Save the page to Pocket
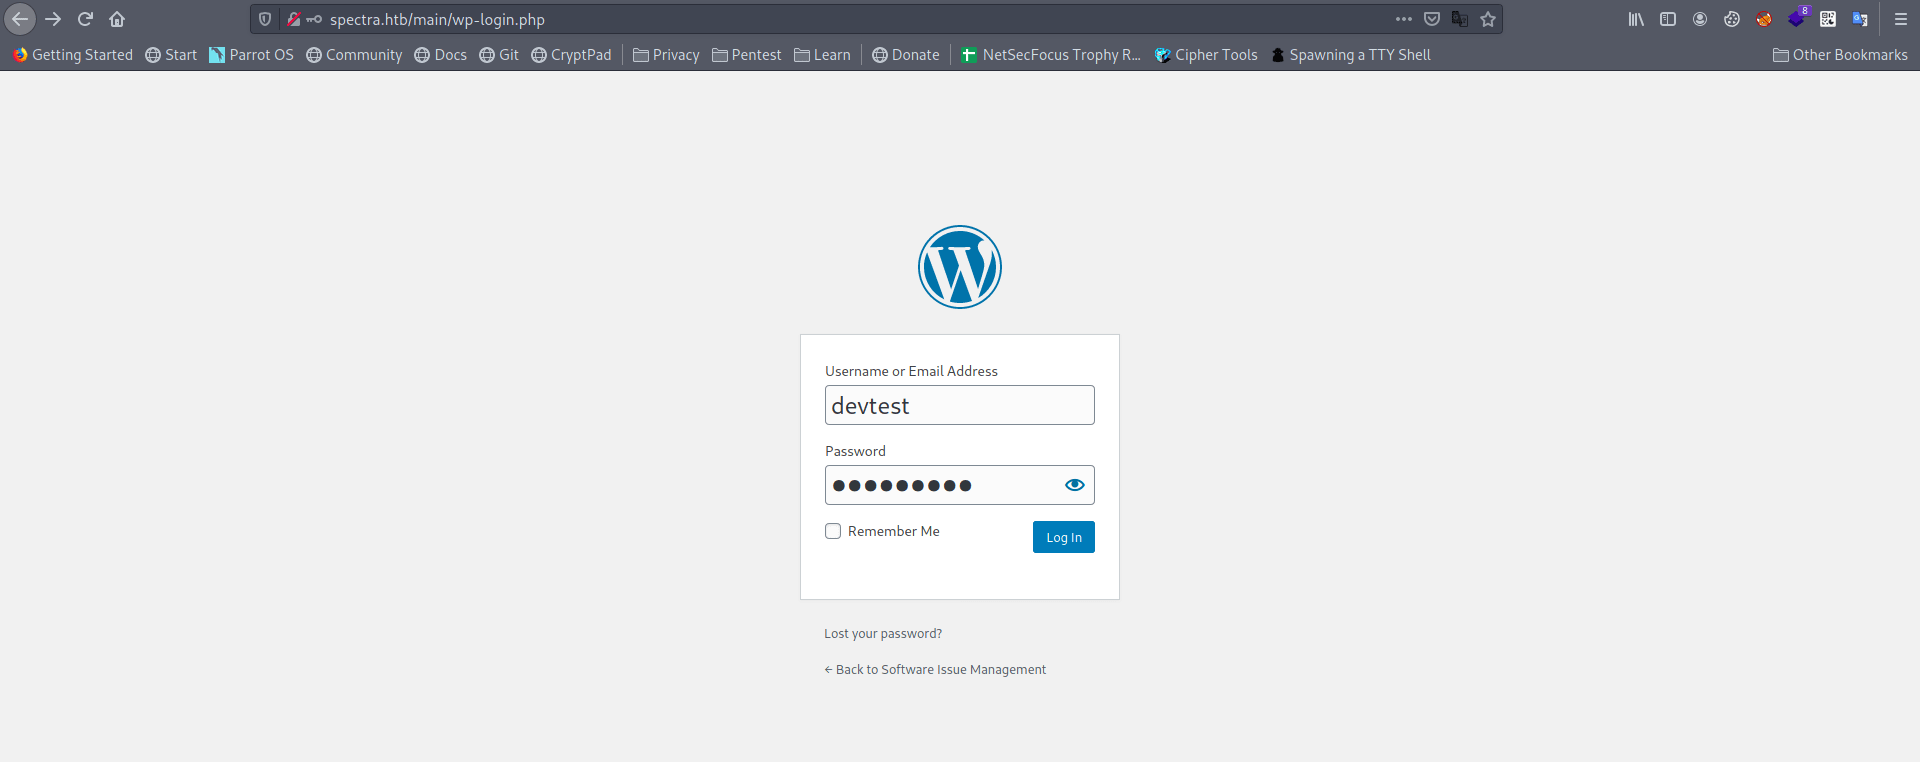Image resolution: width=1920 pixels, height=762 pixels. 1432,19
